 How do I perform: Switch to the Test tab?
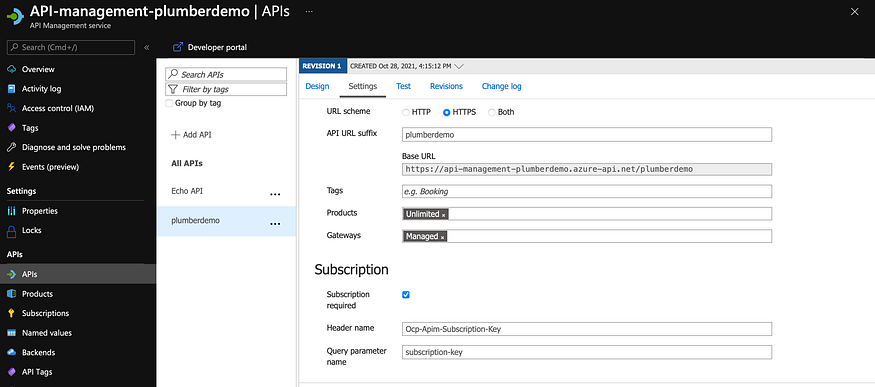403,86
